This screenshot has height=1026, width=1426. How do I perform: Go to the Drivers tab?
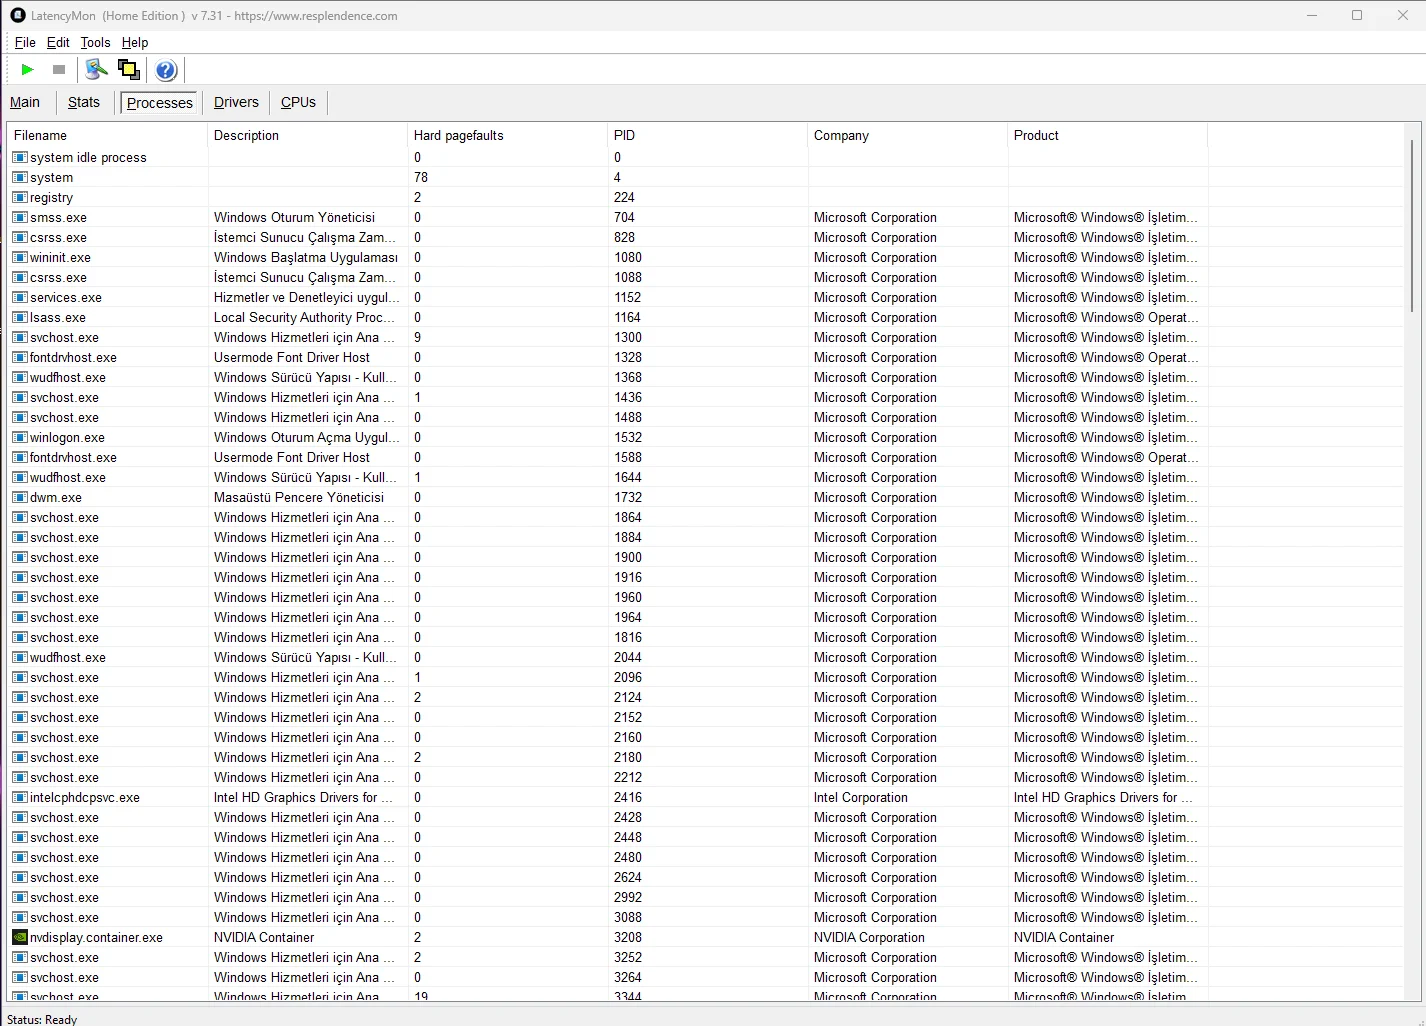click(236, 102)
